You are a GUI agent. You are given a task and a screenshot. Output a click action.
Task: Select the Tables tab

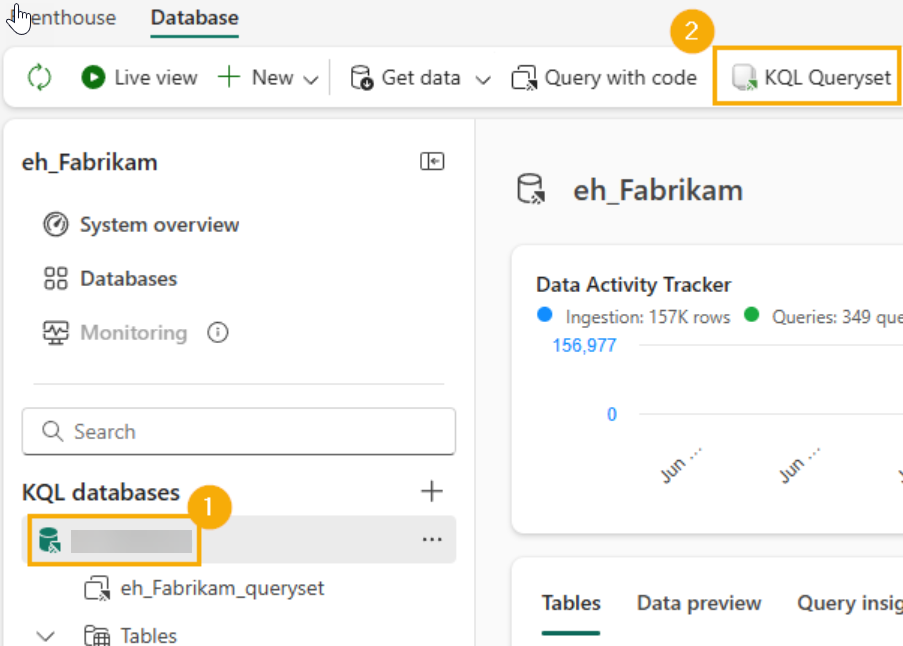[571, 603]
